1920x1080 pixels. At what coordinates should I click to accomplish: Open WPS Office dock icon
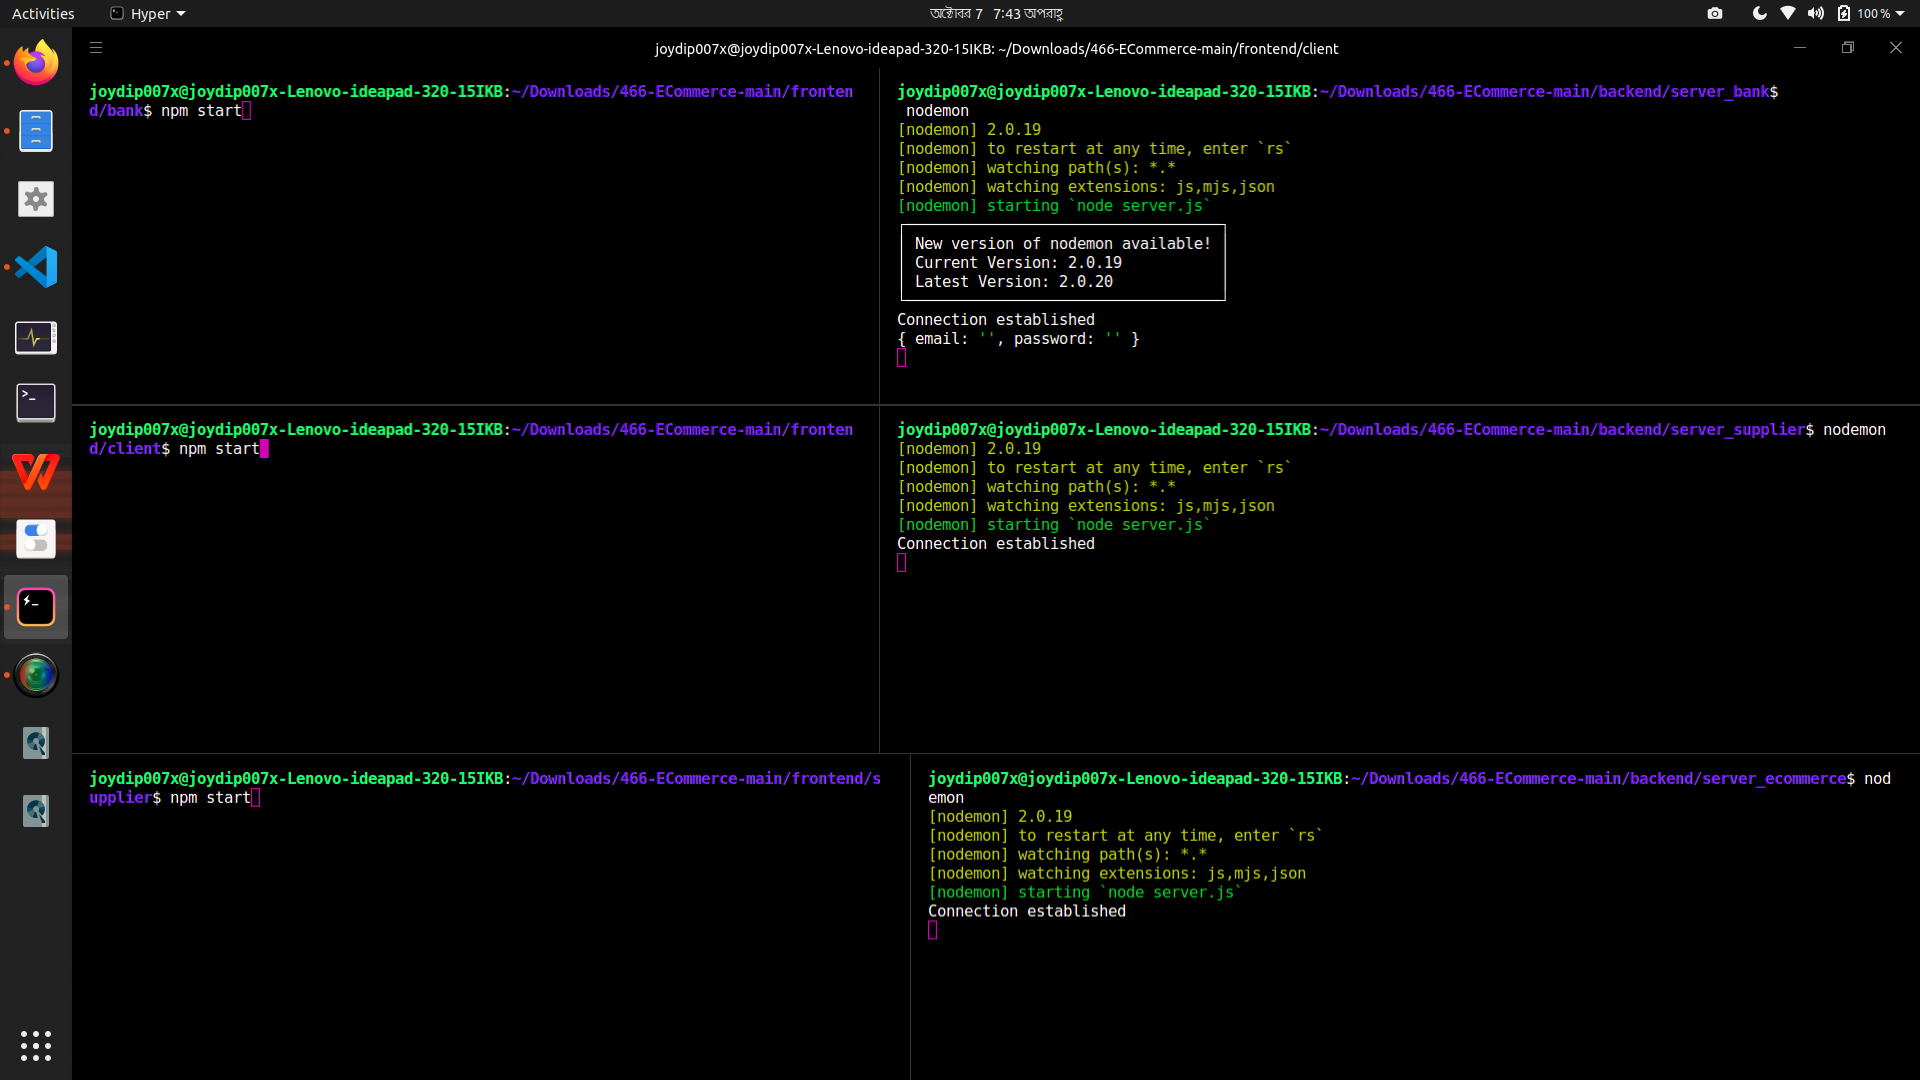click(x=36, y=472)
